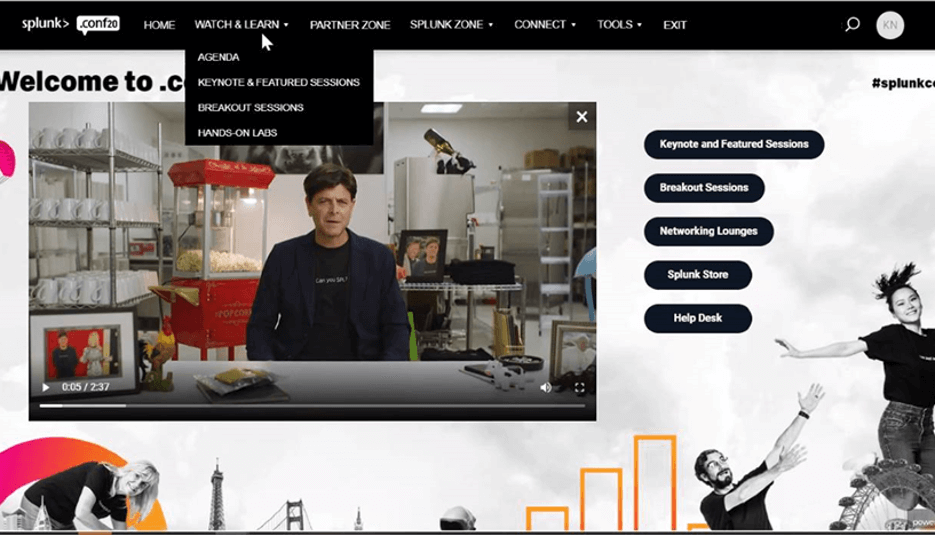The image size is (935, 536).
Task: Open PARTNER ZONE in navigation
Action: pyautogui.click(x=350, y=25)
